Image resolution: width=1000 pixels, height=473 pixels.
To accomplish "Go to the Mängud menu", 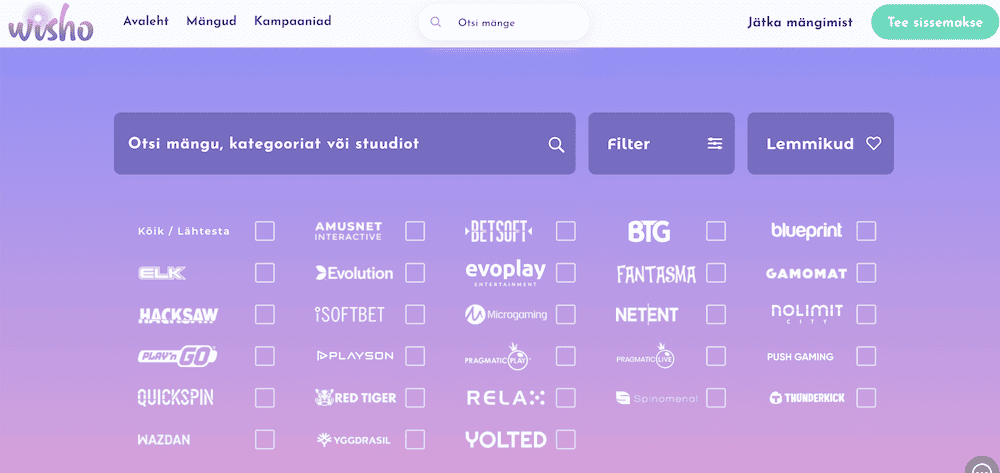I will [211, 21].
